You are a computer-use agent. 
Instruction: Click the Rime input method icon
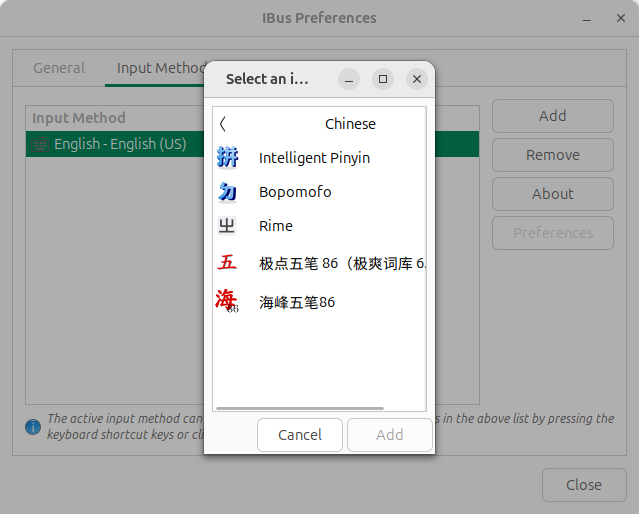click(227, 225)
